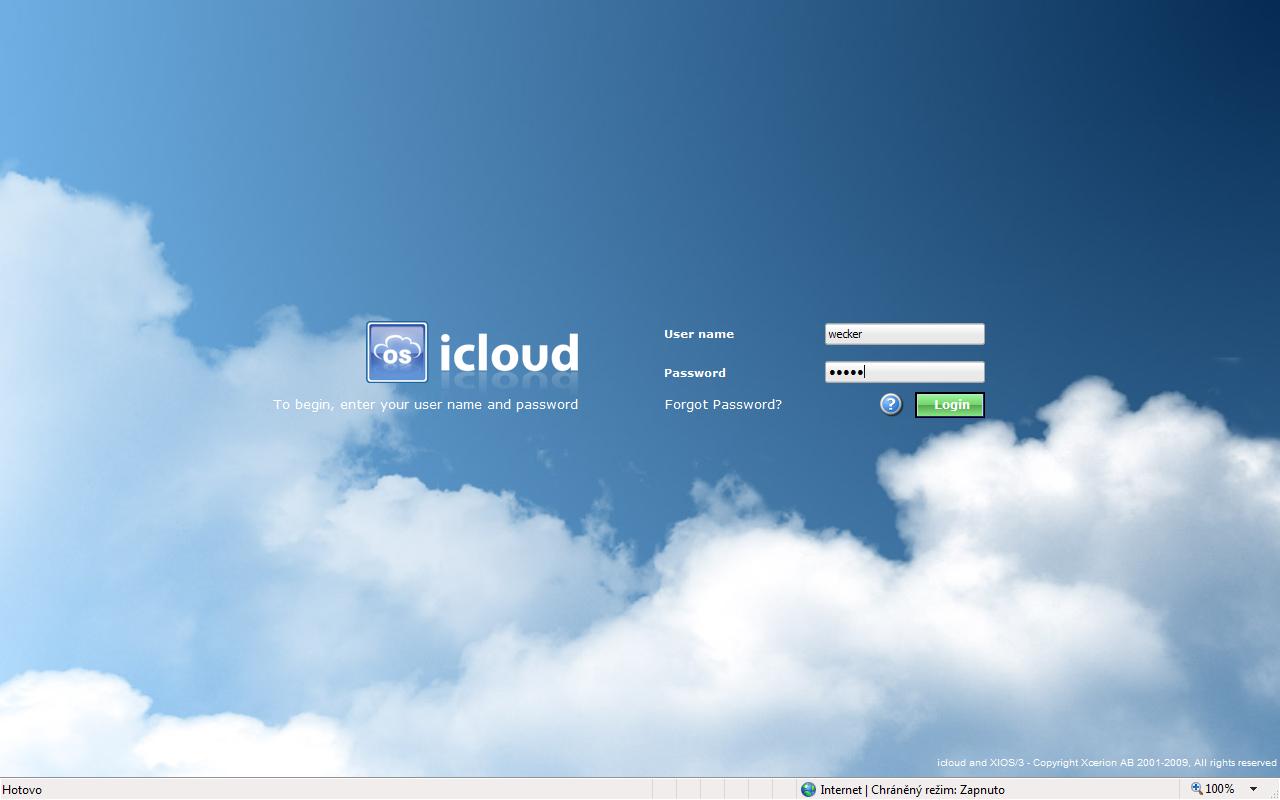Viewport: 1280px width, 800px height.
Task: Click the Hotovo status text
Action: pos(22,790)
